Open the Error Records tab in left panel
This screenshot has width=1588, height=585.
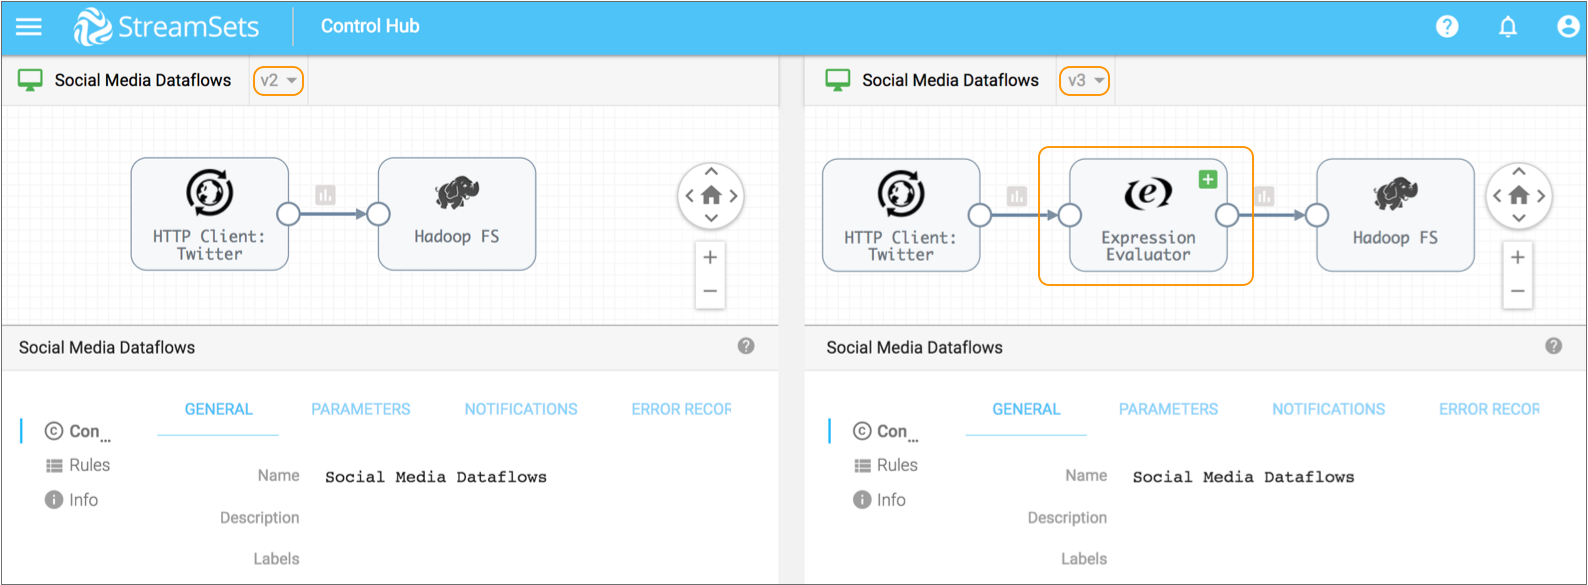coord(681,409)
